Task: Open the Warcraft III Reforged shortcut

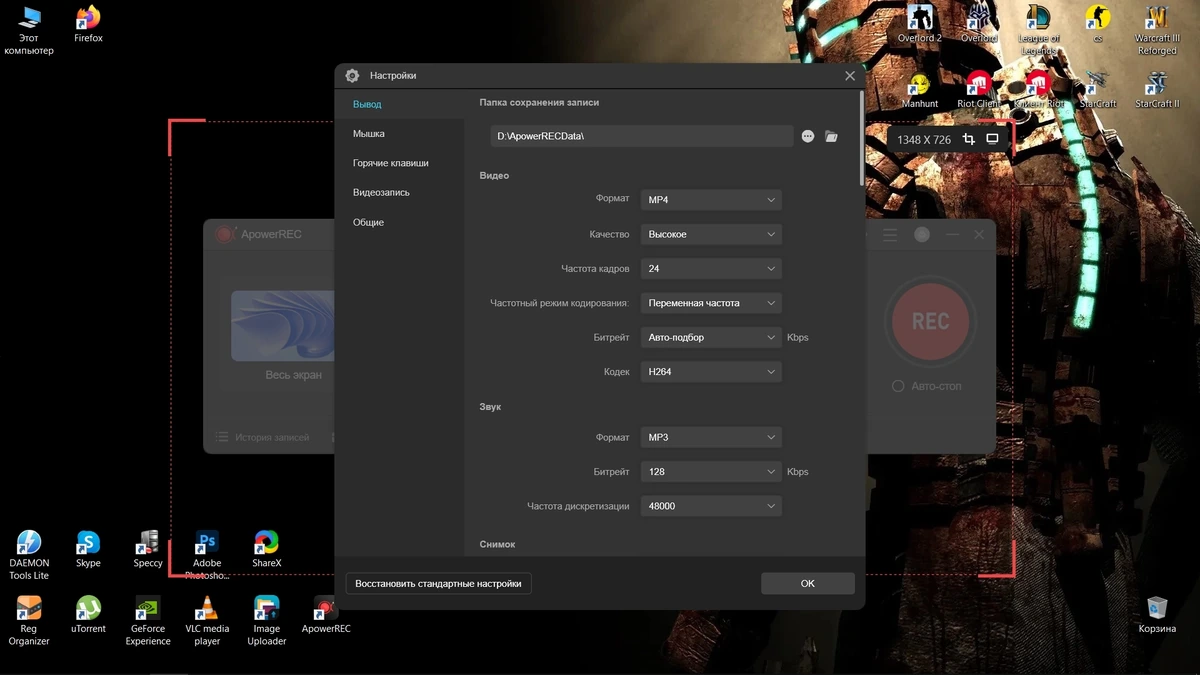Action: (1157, 31)
